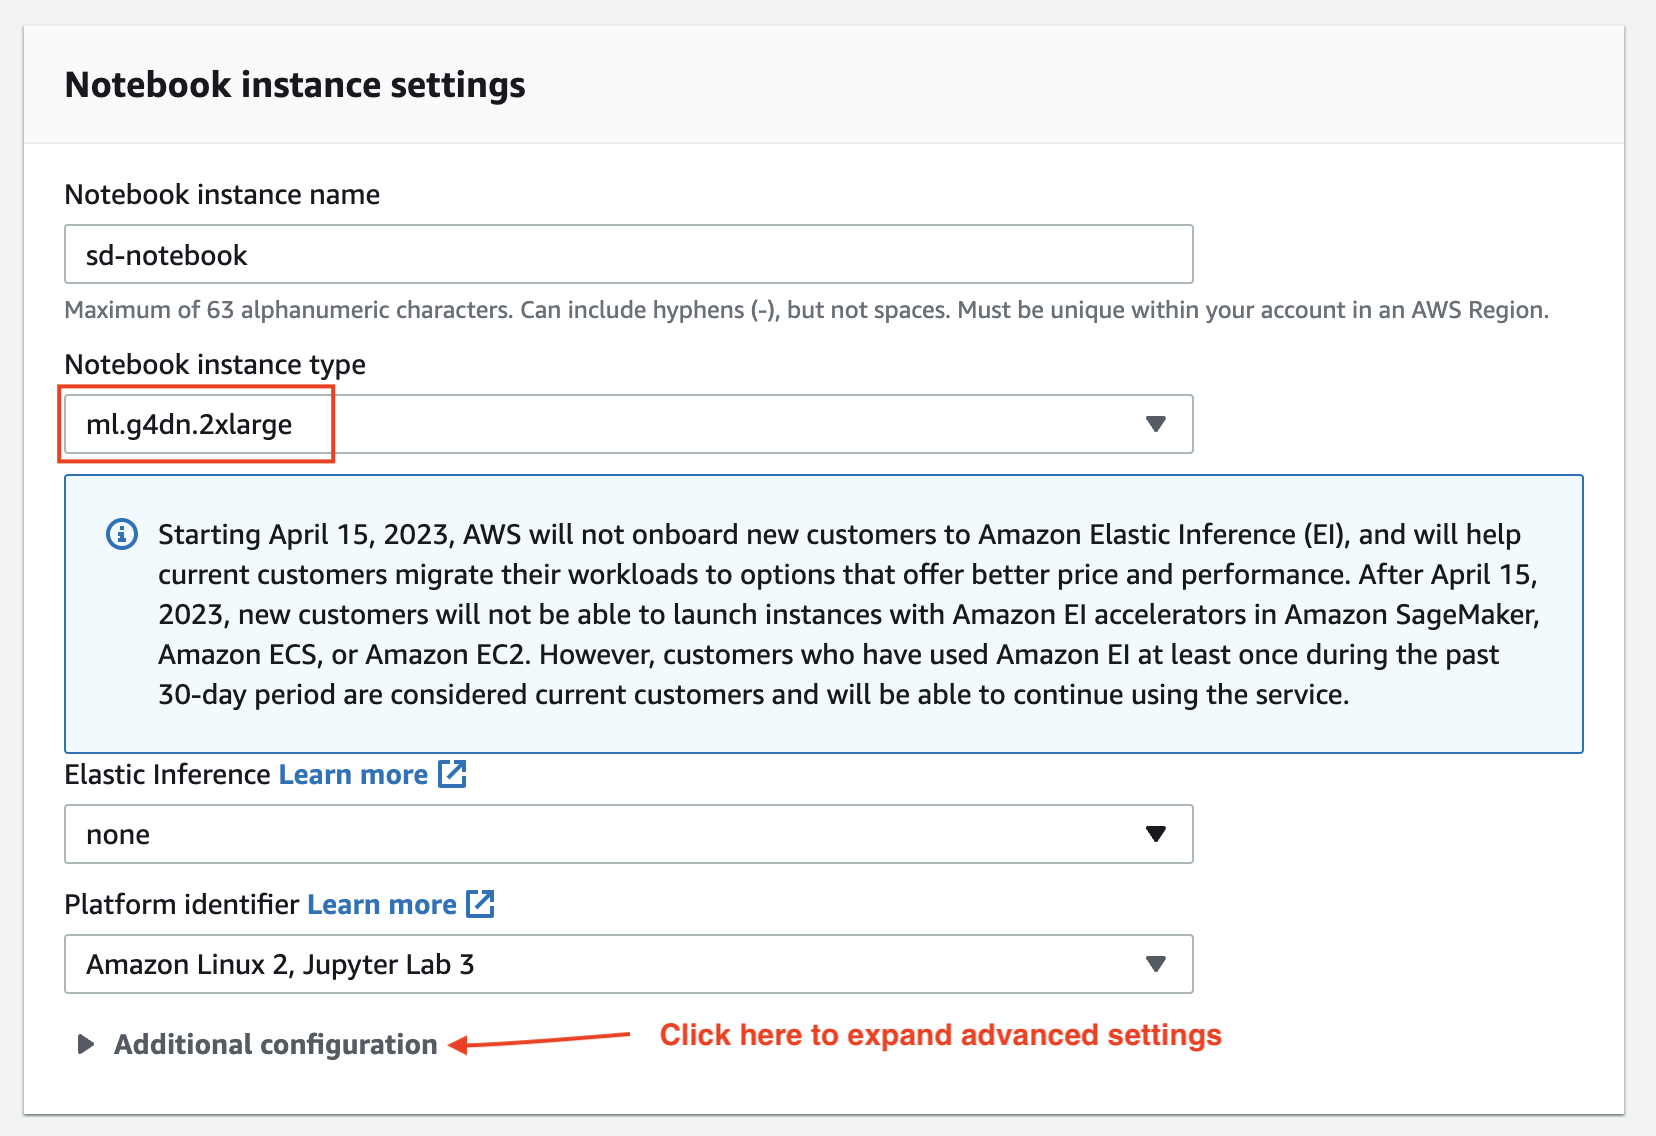
Task: Open the Elastic Inference dropdown showing none
Action: [x=628, y=834]
